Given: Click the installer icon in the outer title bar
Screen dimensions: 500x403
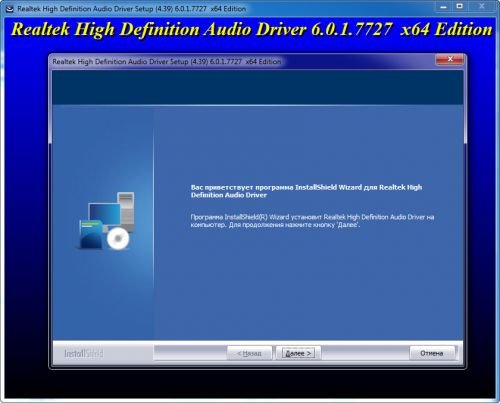Looking at the screenshot, I should [10, 9].
